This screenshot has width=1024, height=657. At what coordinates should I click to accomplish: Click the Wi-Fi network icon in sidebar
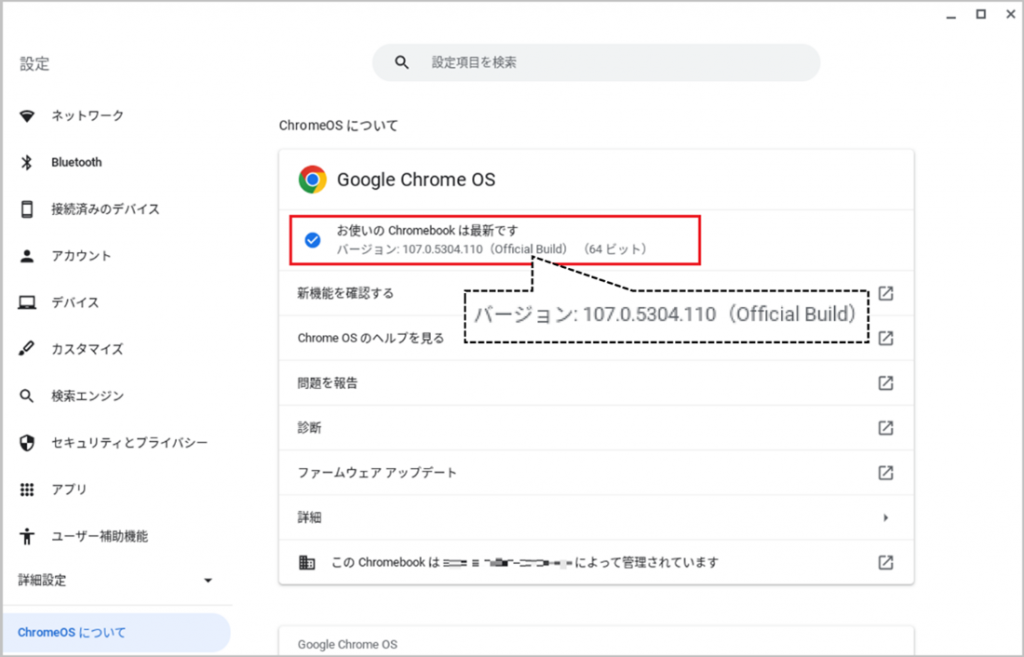[28, 116]
